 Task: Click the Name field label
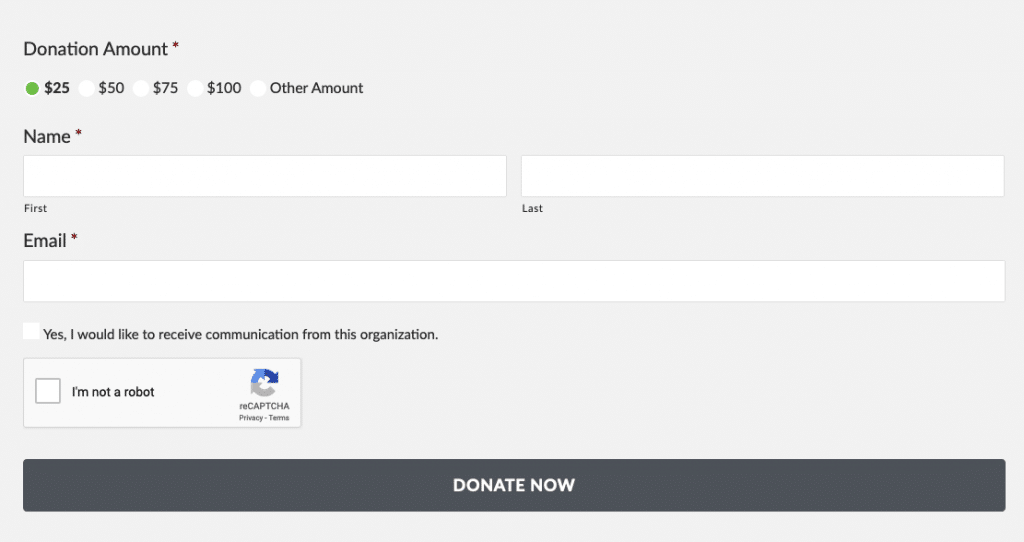(47, 136)
